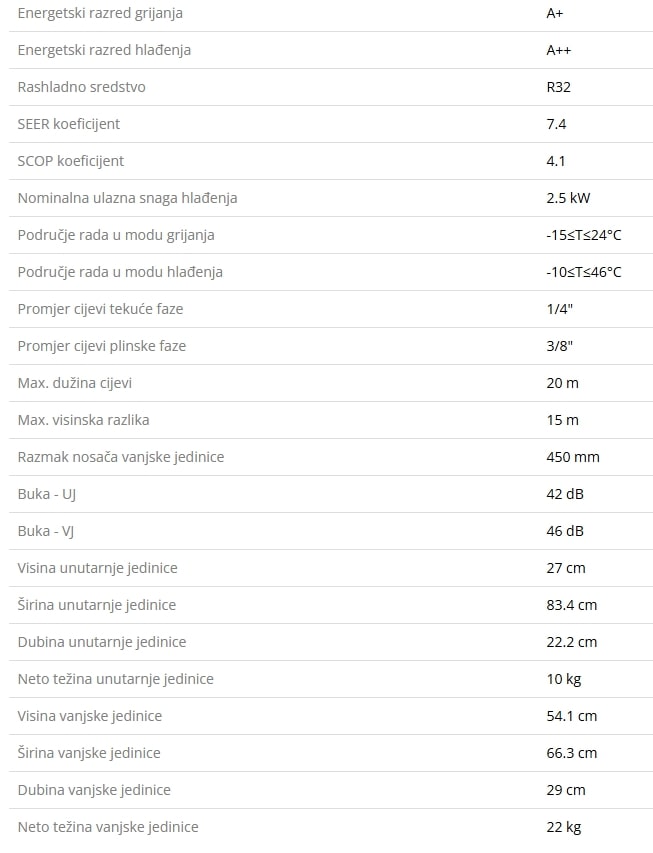Select the 450 mm bracket spacing value

point(572,457)
